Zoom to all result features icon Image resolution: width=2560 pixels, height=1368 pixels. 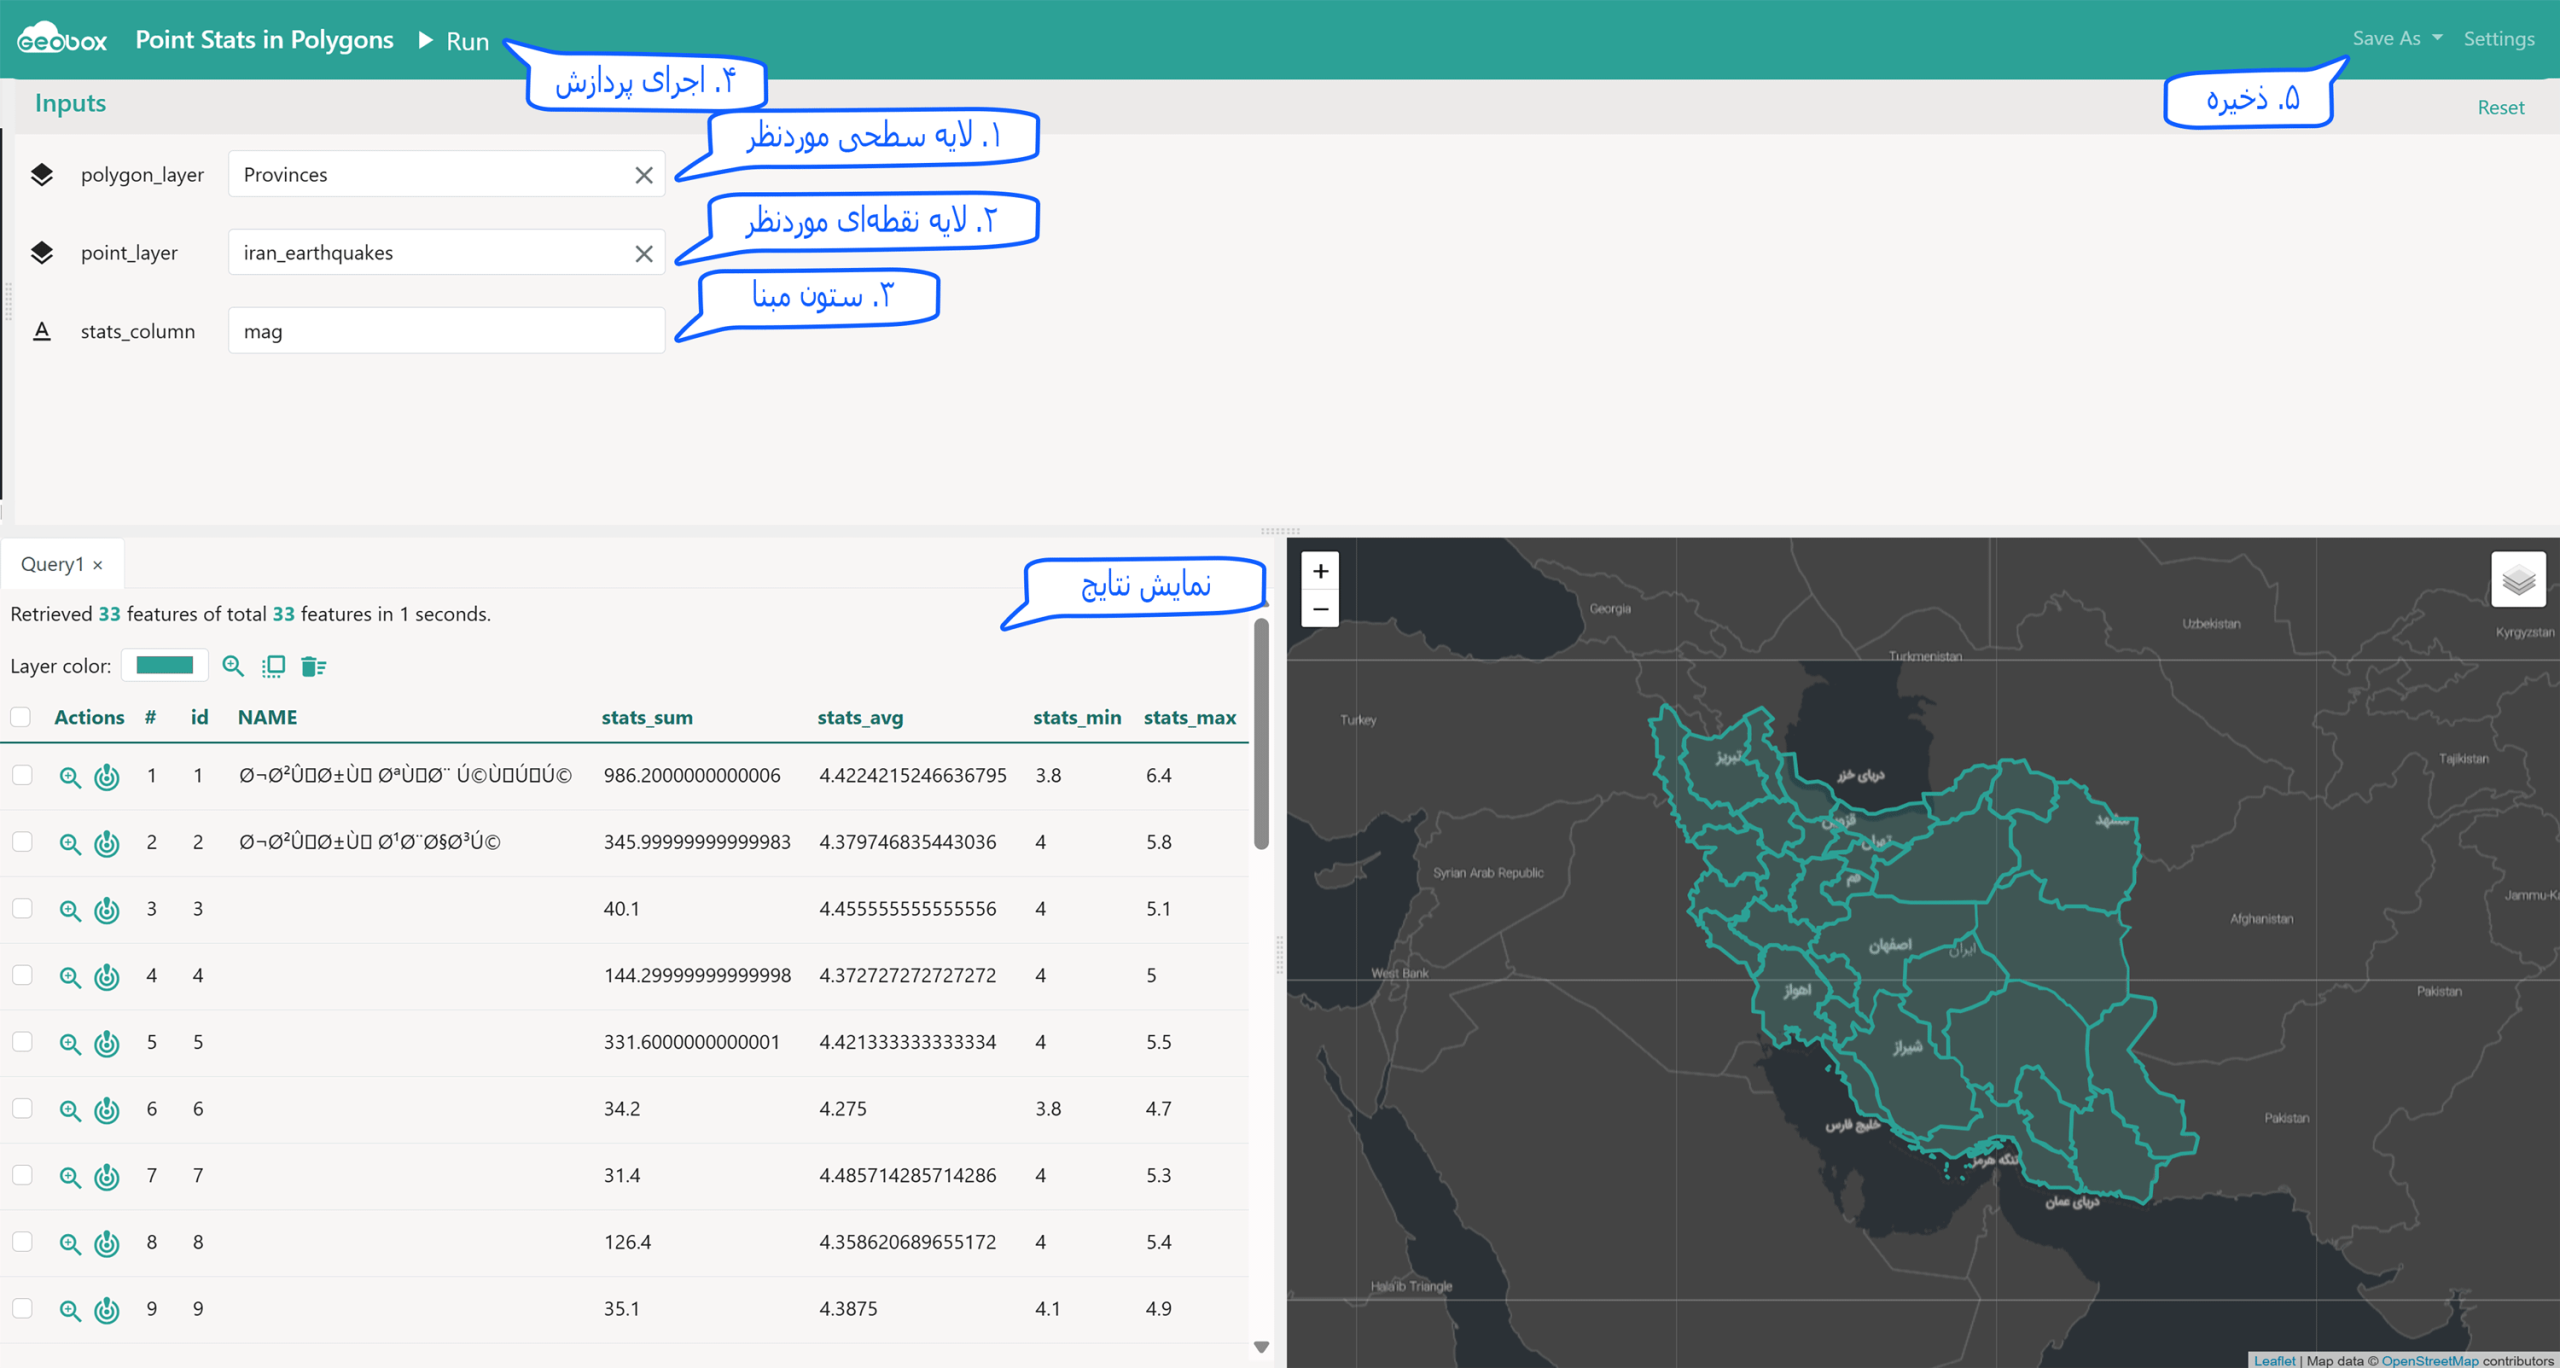[233, 666]
